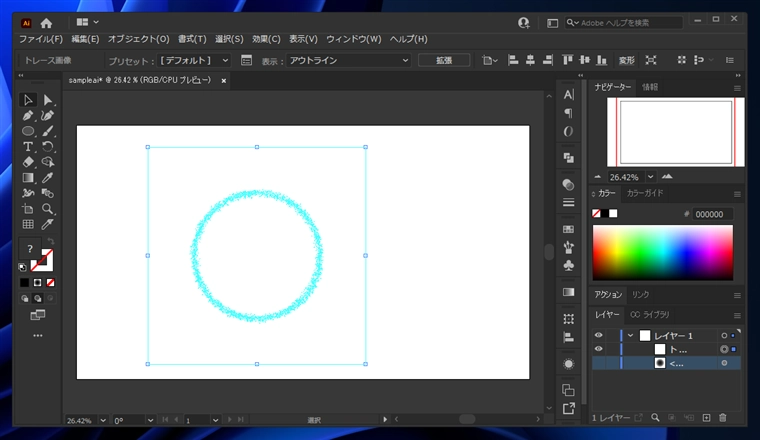Open the workspace switcher dropdown
This screenshot has width=760, height=440.
point(88,22)
